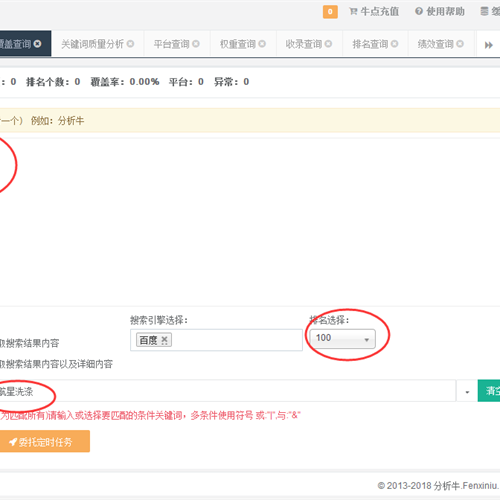
Task: Click the orange notification badge showing 0
Action: pyautogui.click(x=330, y=12)
